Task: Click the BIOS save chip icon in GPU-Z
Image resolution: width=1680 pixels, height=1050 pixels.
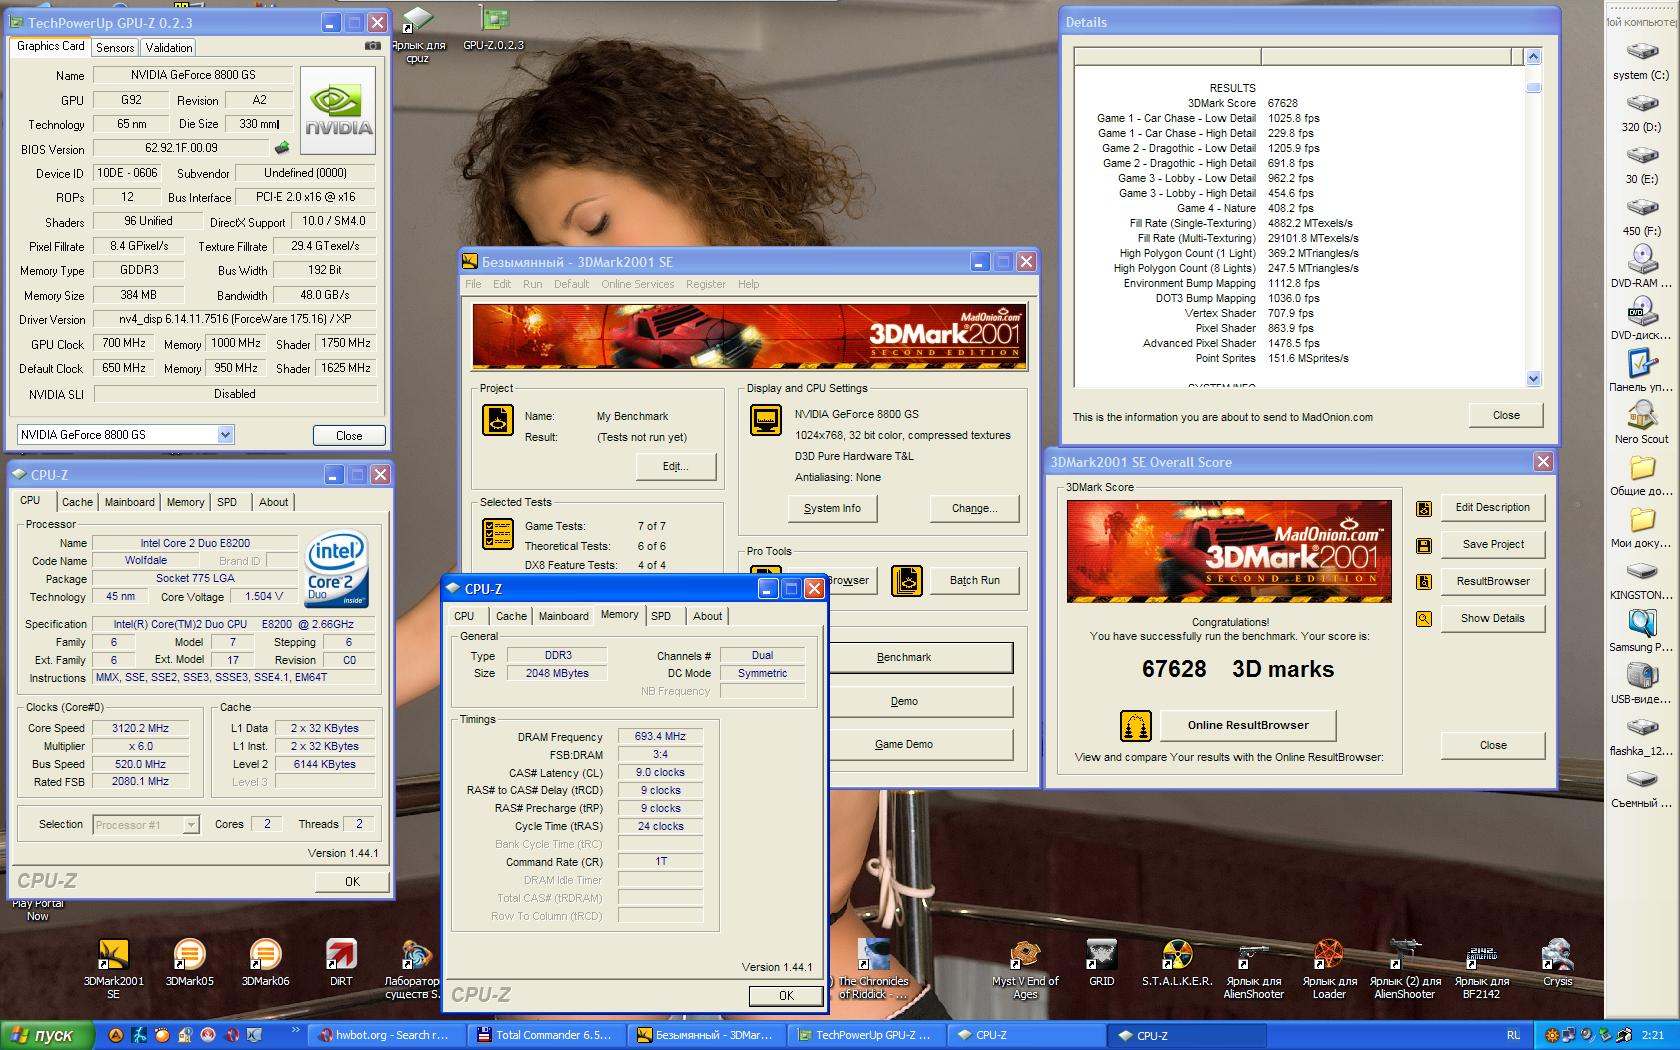Action: click(282, 148)
